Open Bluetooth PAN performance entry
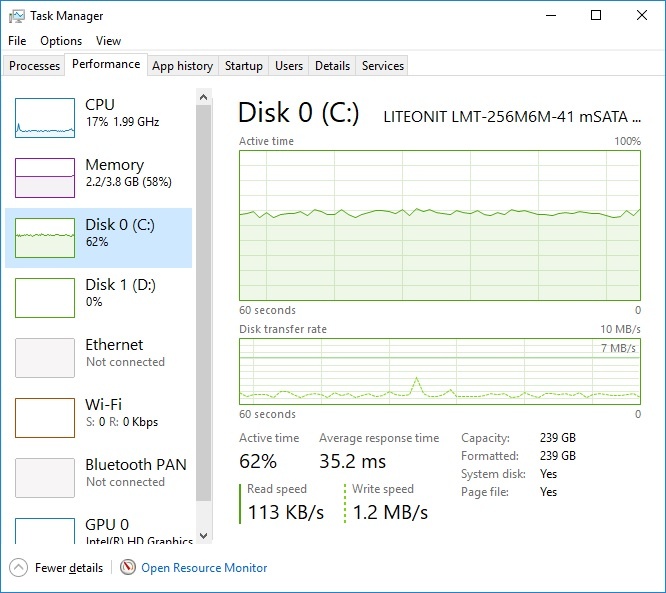666x593 pixels. [x=99, y=477]
